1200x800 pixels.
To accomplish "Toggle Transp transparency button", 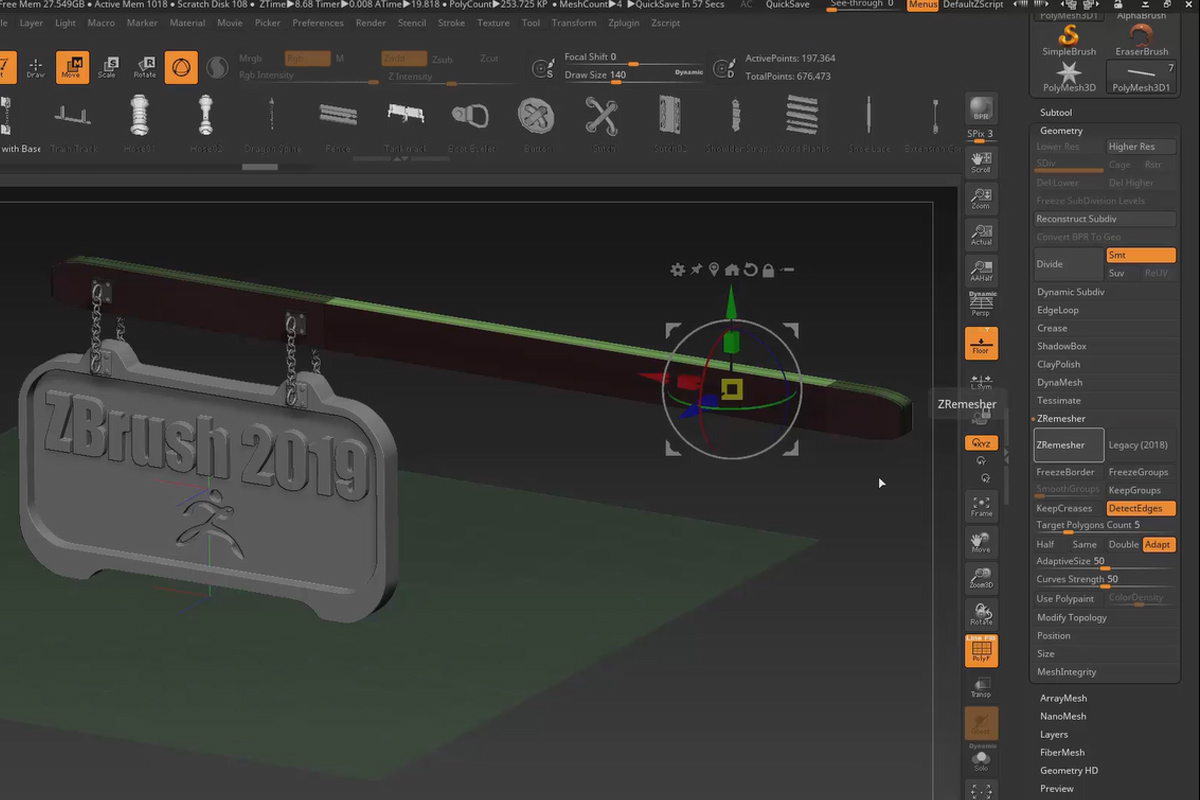I will [x=981, y=686].
